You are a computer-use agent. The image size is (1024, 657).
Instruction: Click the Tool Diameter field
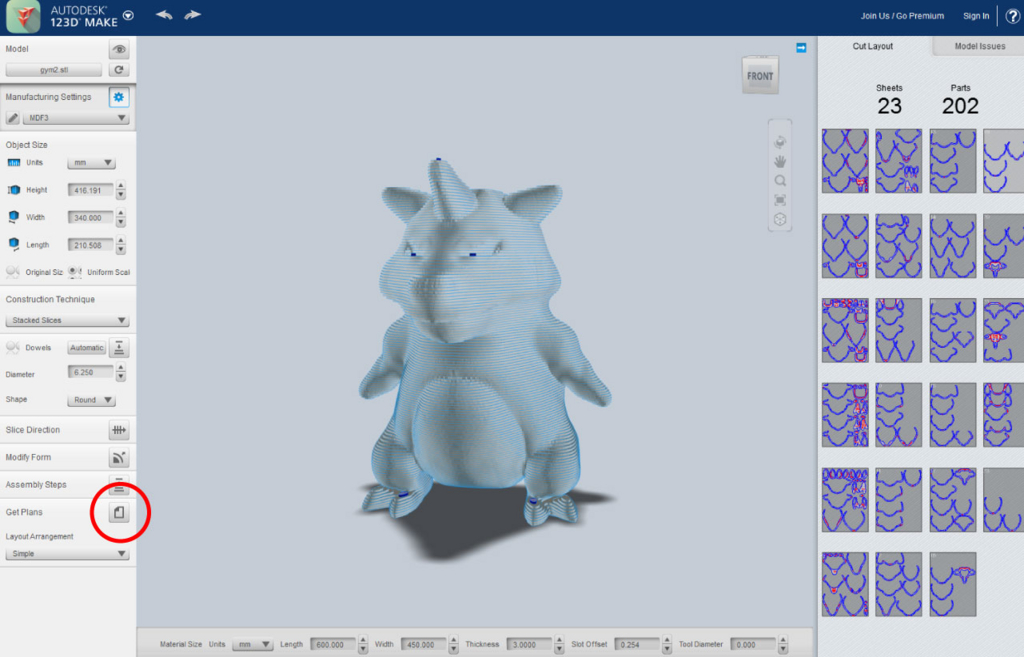pos(753,645)
